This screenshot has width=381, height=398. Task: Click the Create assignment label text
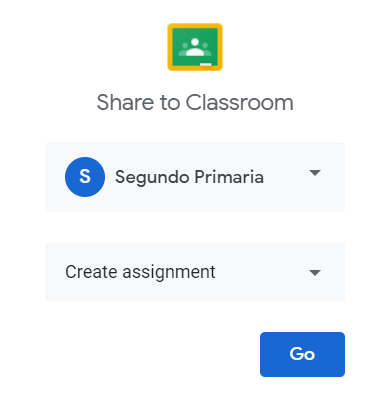point(140,272)
